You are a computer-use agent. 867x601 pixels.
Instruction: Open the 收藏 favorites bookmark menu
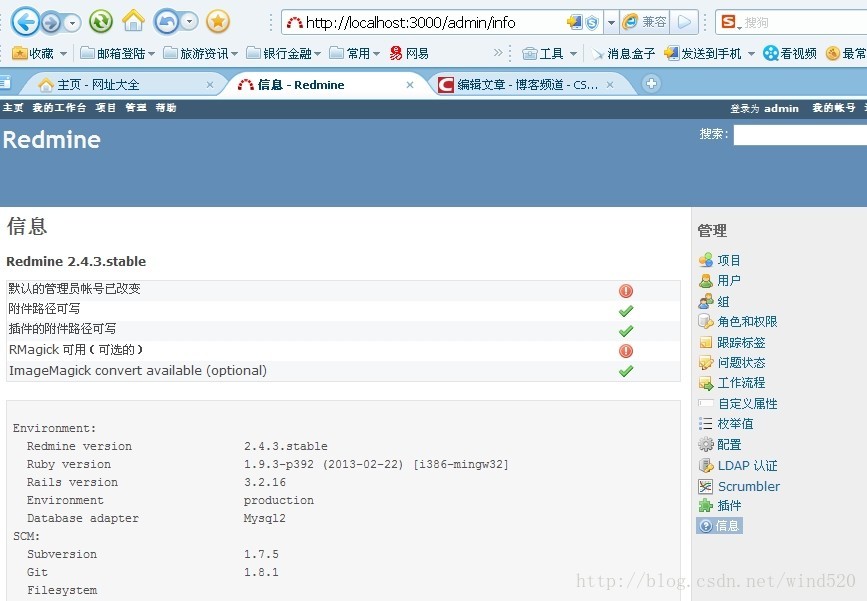coord(39,54)
